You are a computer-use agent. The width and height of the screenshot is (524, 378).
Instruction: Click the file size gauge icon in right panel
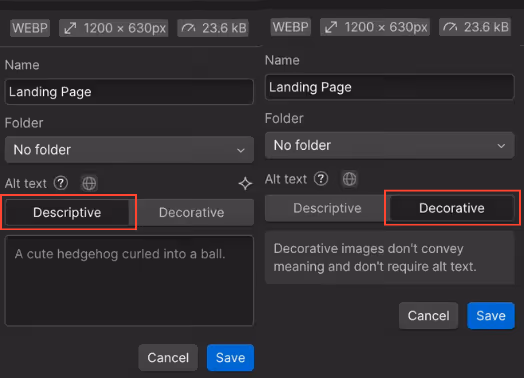pos(450,27)
